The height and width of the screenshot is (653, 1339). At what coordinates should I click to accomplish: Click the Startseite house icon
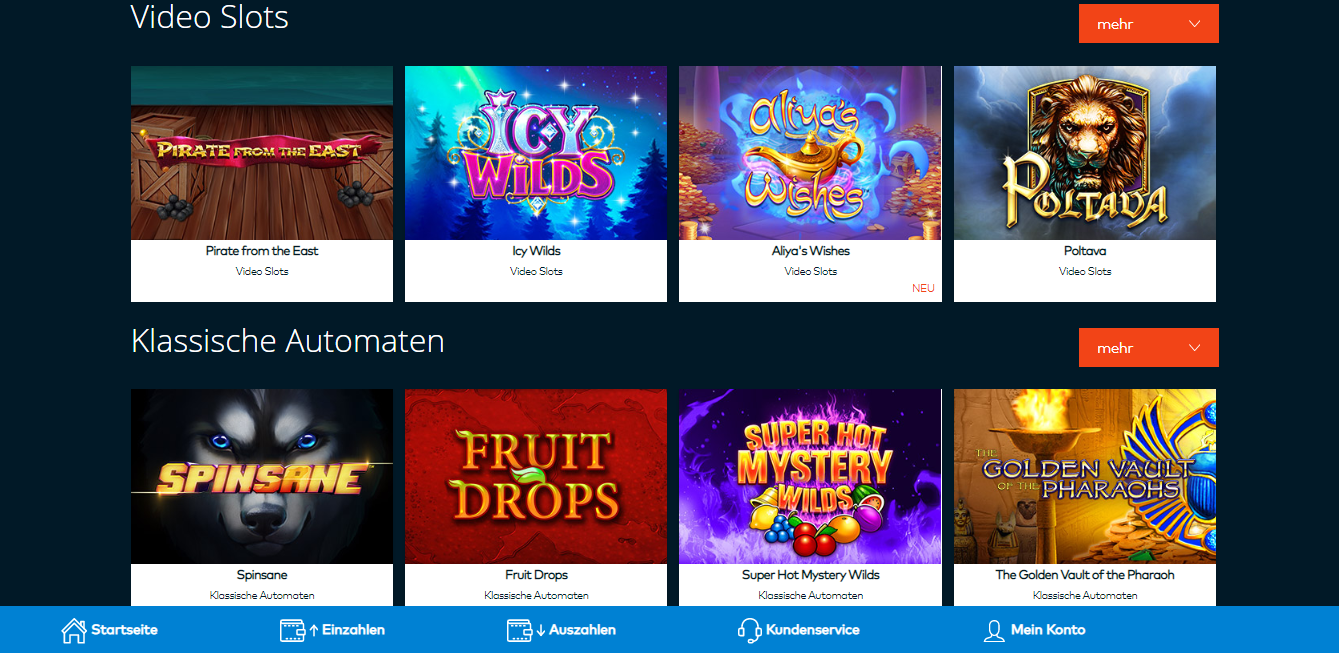click(x=73, y=630)
